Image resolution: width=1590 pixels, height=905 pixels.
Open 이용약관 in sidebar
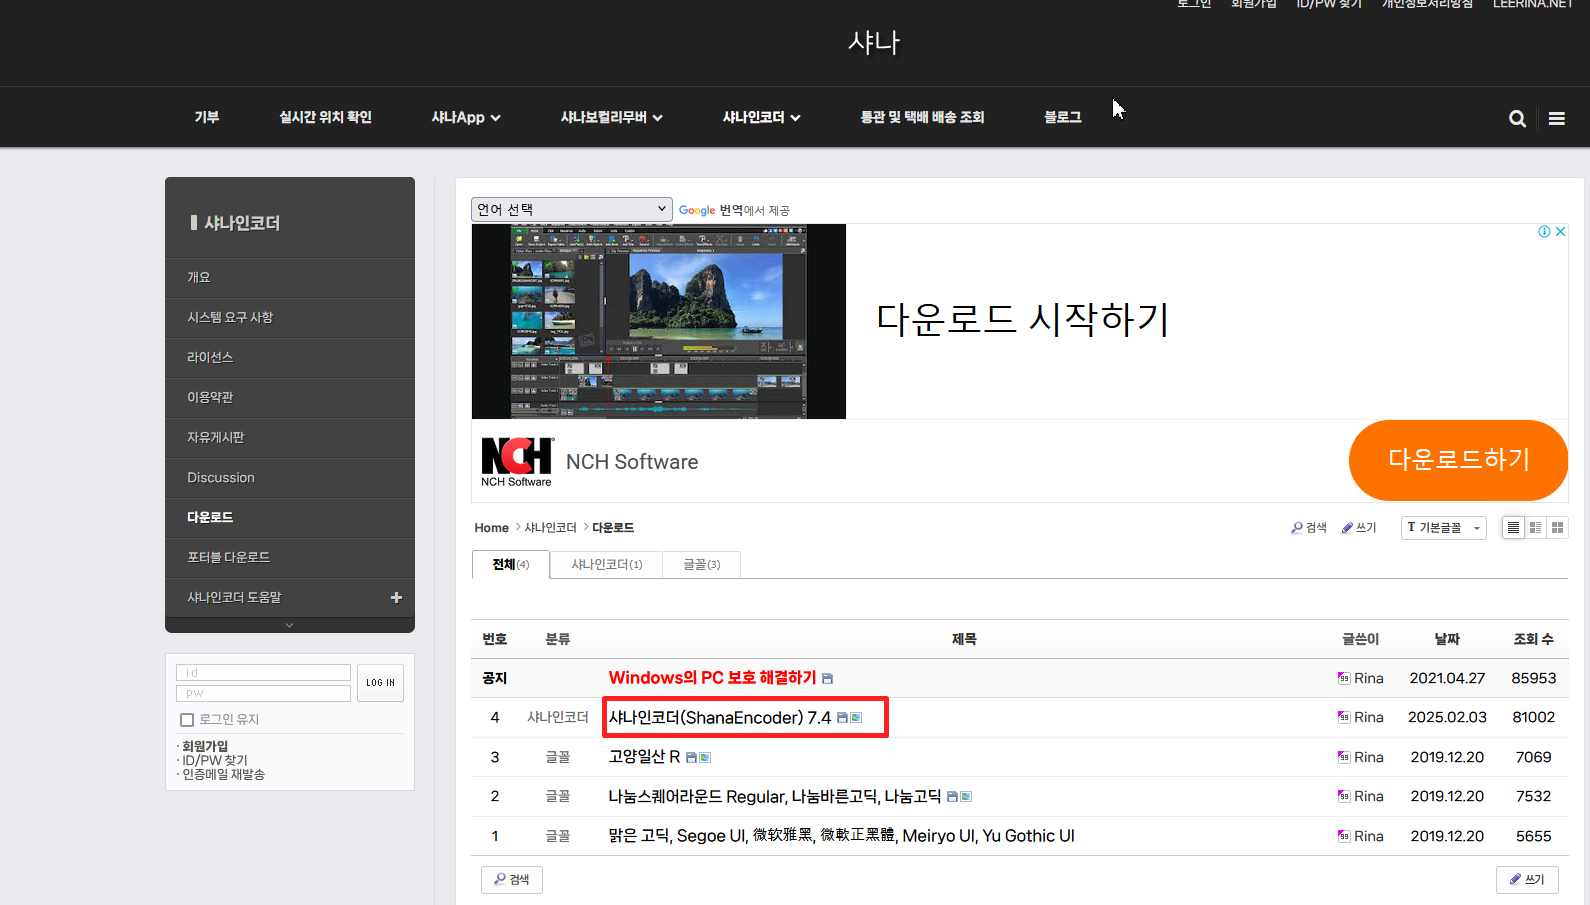pos(290,397)
